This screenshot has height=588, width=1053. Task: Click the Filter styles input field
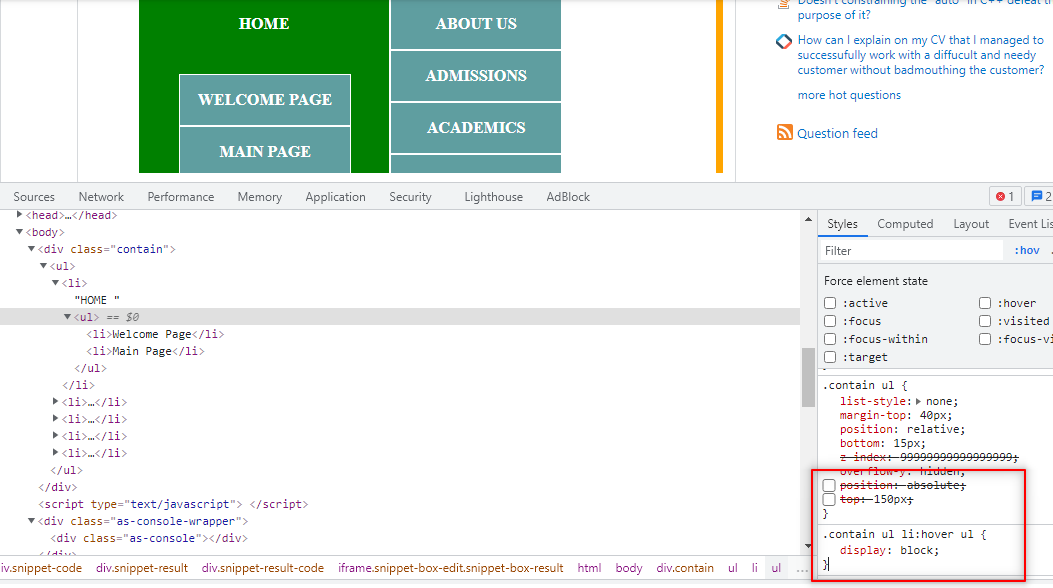coord(912,250)
